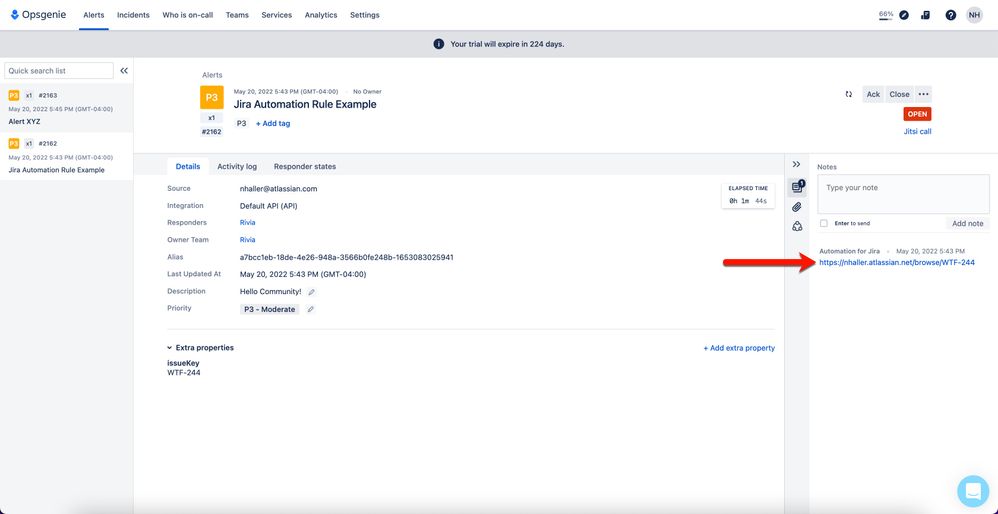998x514 pixels.
Task: Click the Quick search list field
Action: [x=59, y=71]
